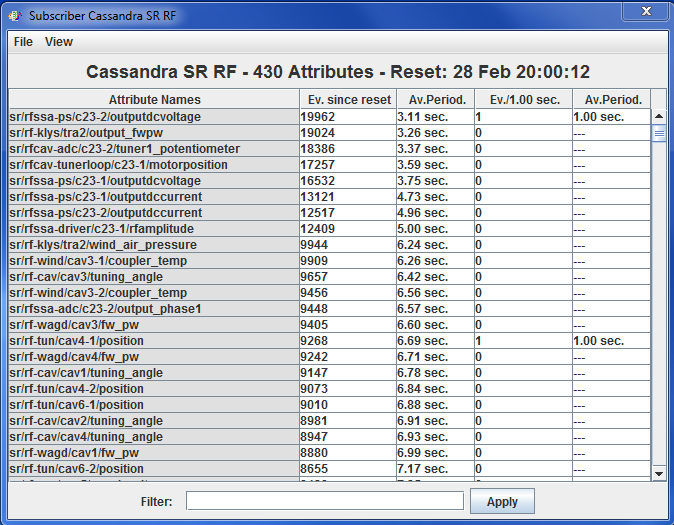Image resolution: width=674 pixels, height=525 pixels.
Task: Open the View menu
Action: tap(59, 42)
